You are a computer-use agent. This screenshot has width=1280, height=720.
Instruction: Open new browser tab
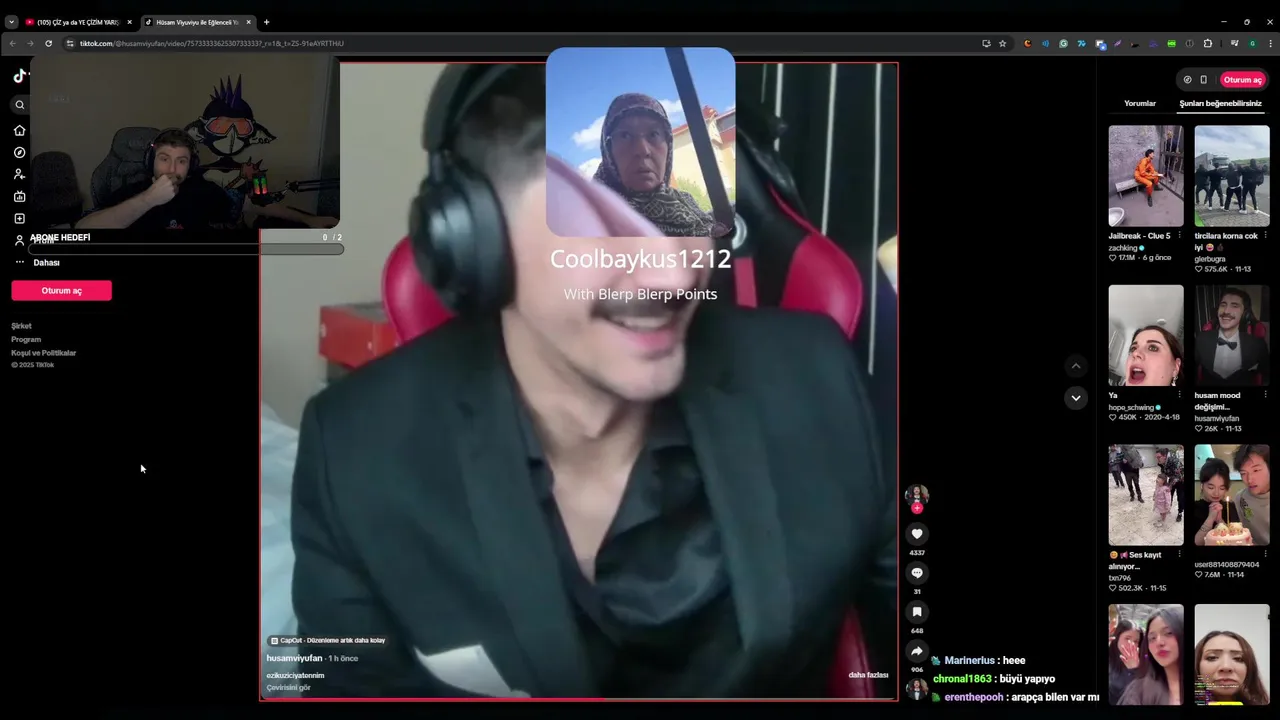pos(266,22)
